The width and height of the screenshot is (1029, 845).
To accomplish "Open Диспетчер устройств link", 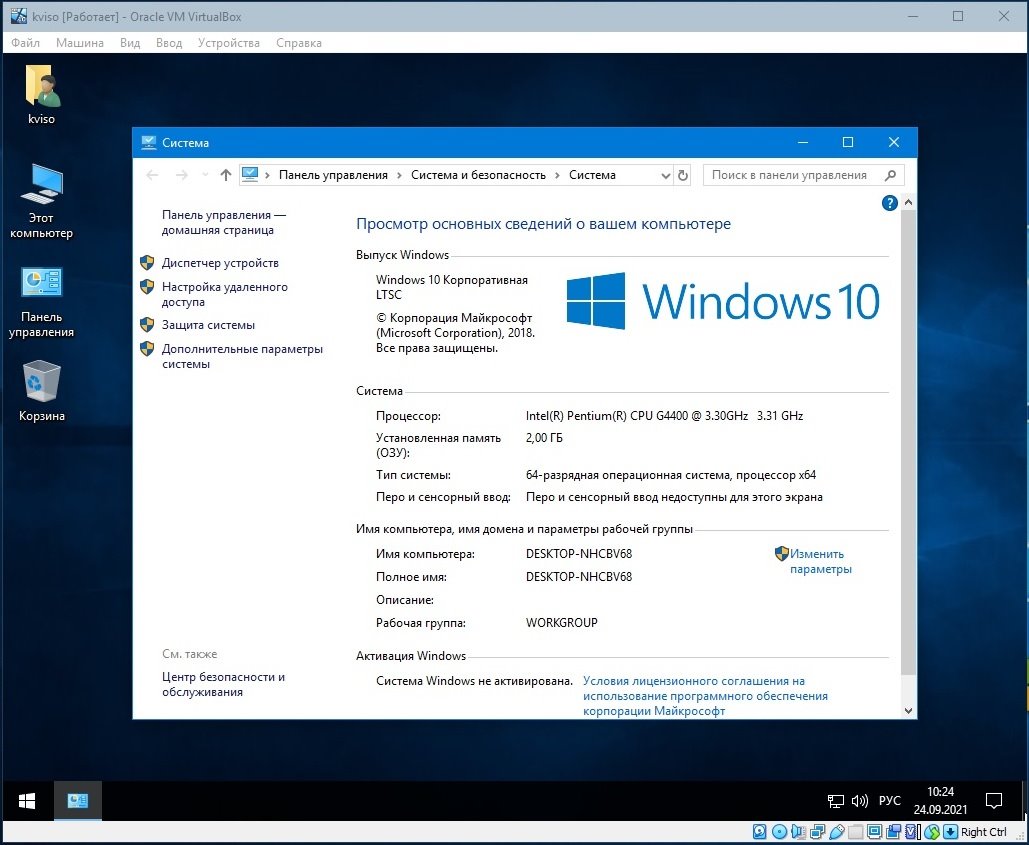I will pyautogui.click(x=220, y=263).
